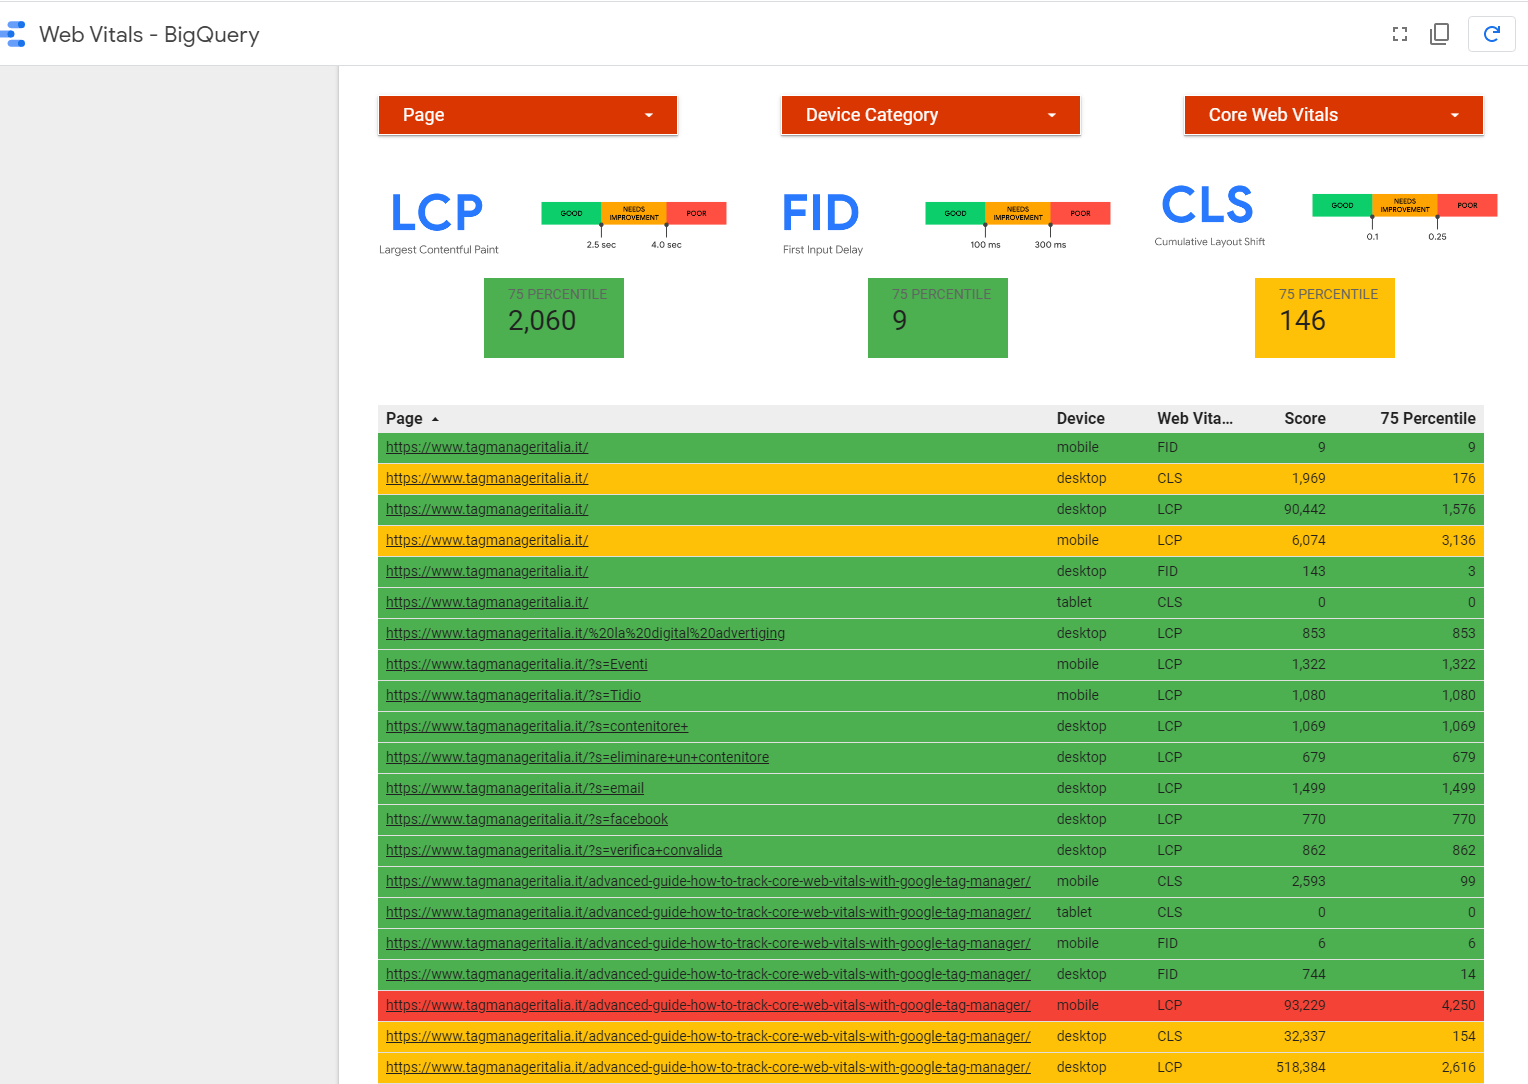The height and width of the screenshot is (1084, 1528).
Task: Click the ?s=facebook page link
Action: (527, 819)
